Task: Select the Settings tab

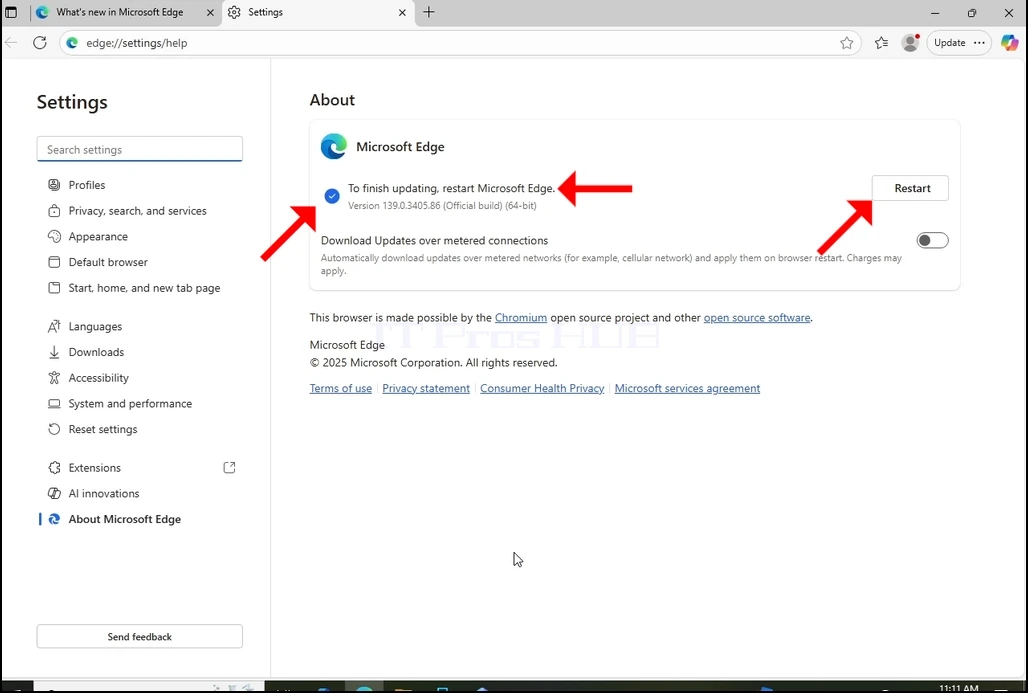Action: [265, 12]
